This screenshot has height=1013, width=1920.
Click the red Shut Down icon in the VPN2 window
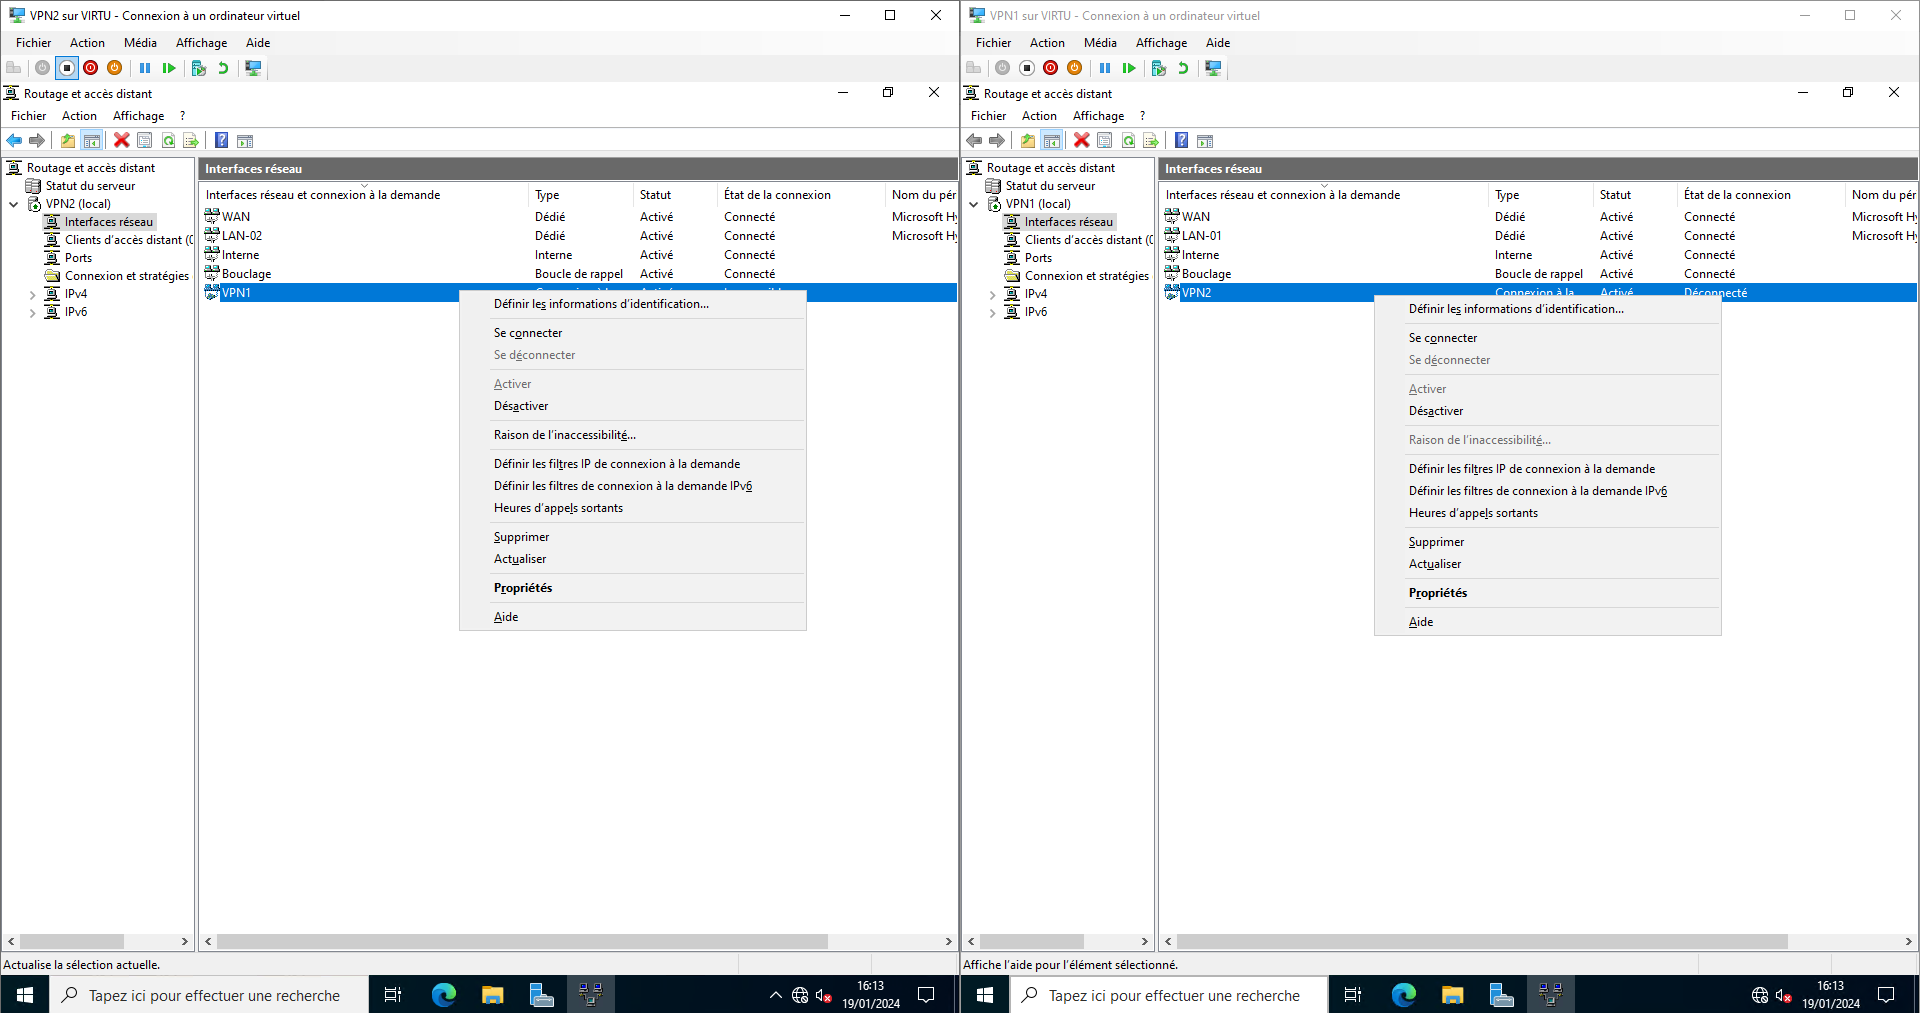coord(91,68)
